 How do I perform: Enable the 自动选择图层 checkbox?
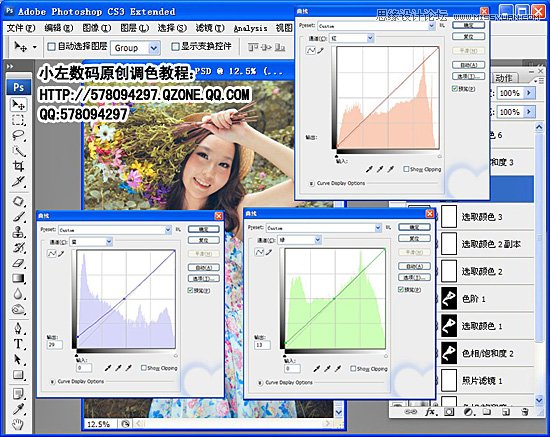(51, 46)
